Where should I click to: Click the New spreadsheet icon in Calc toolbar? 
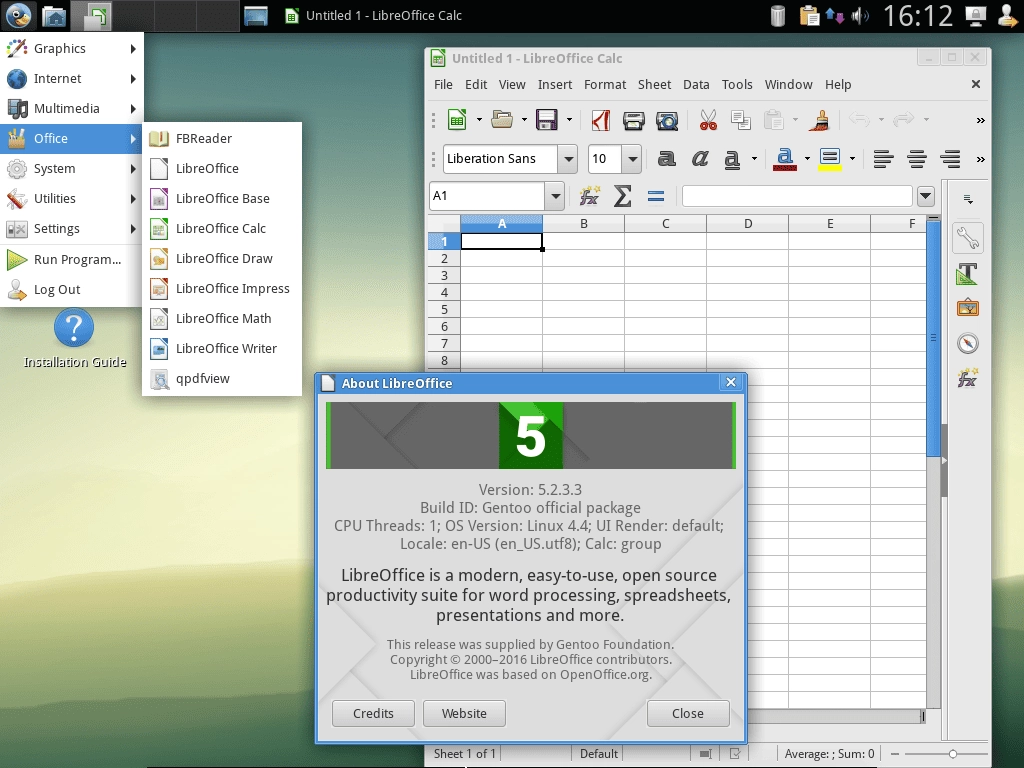(x=457, y=120)
